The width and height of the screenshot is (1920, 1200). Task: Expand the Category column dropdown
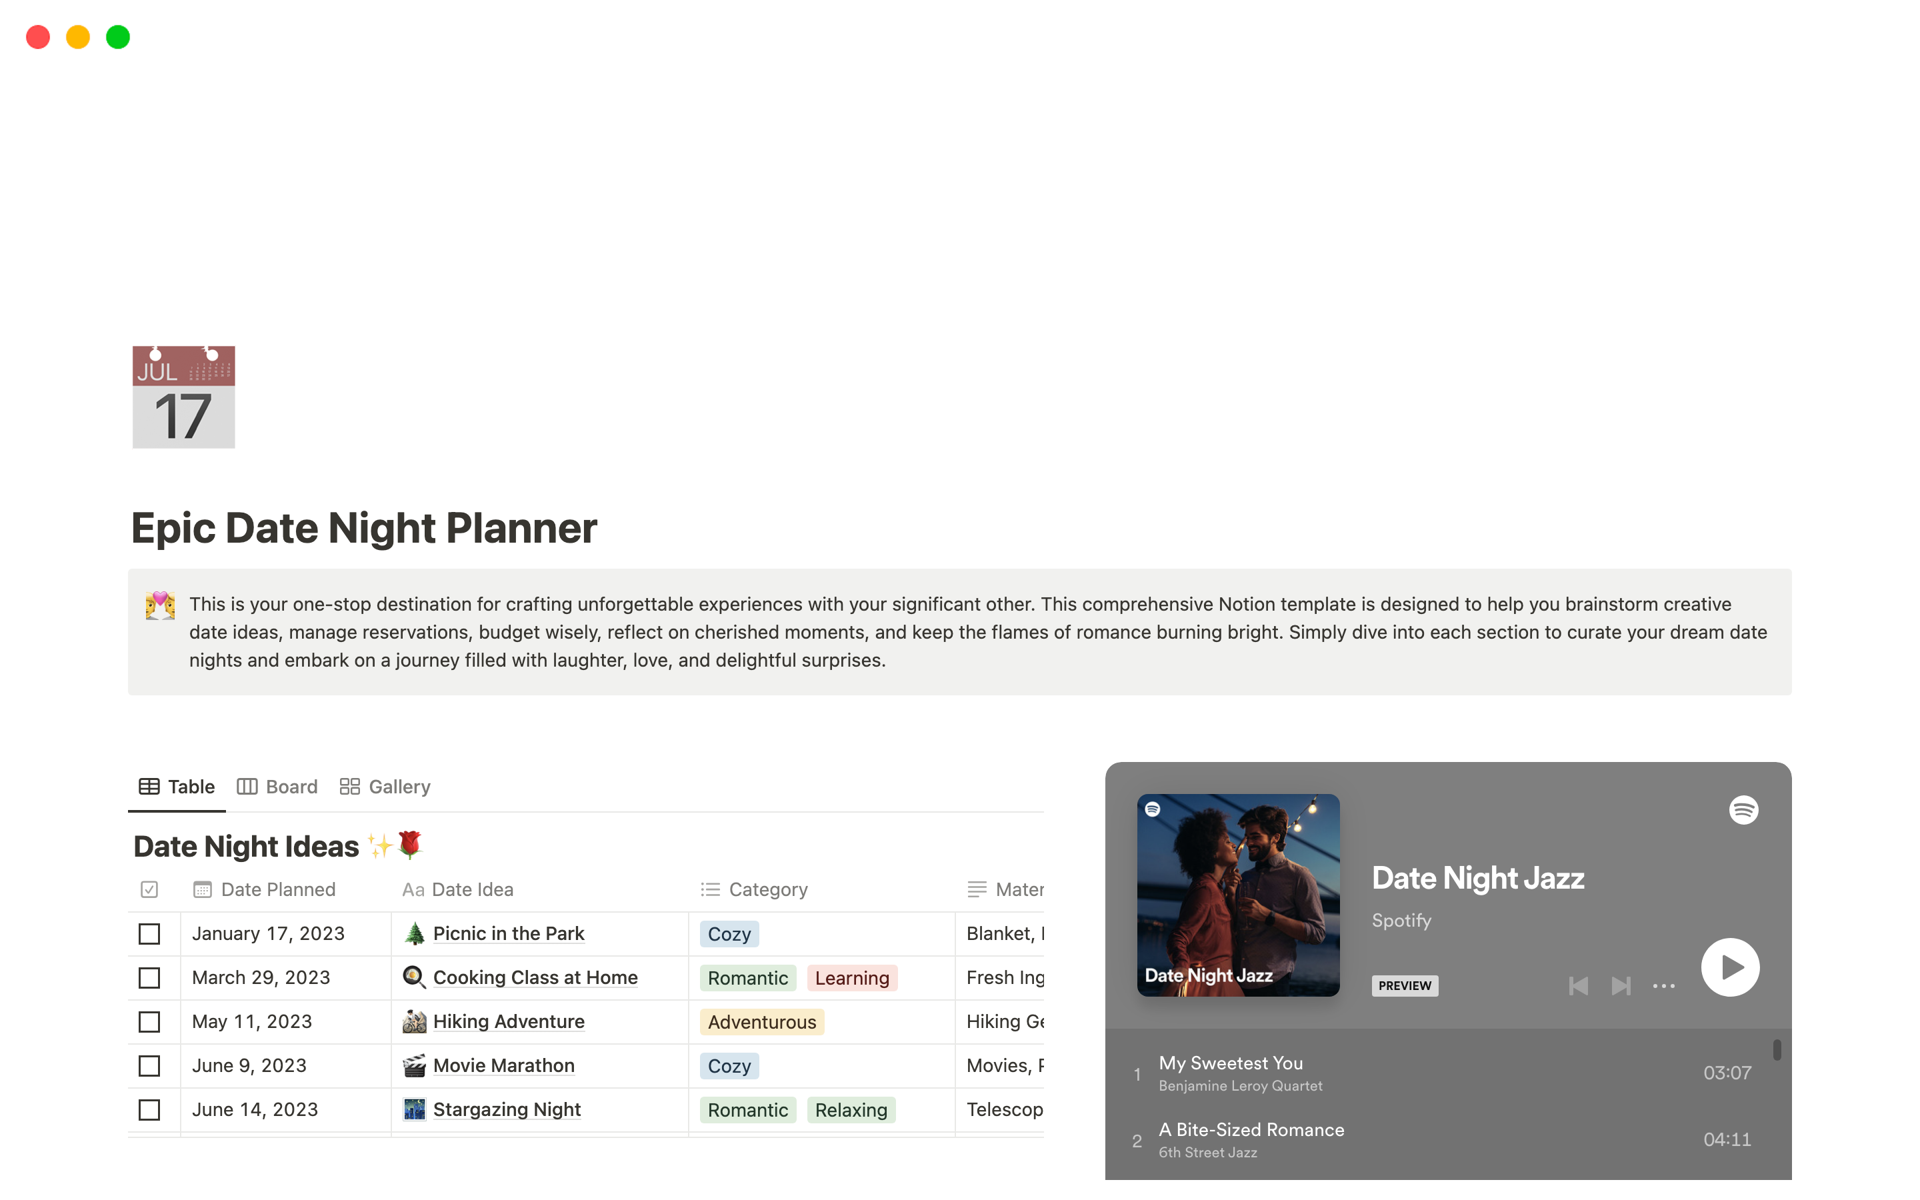tap(766, 888)
